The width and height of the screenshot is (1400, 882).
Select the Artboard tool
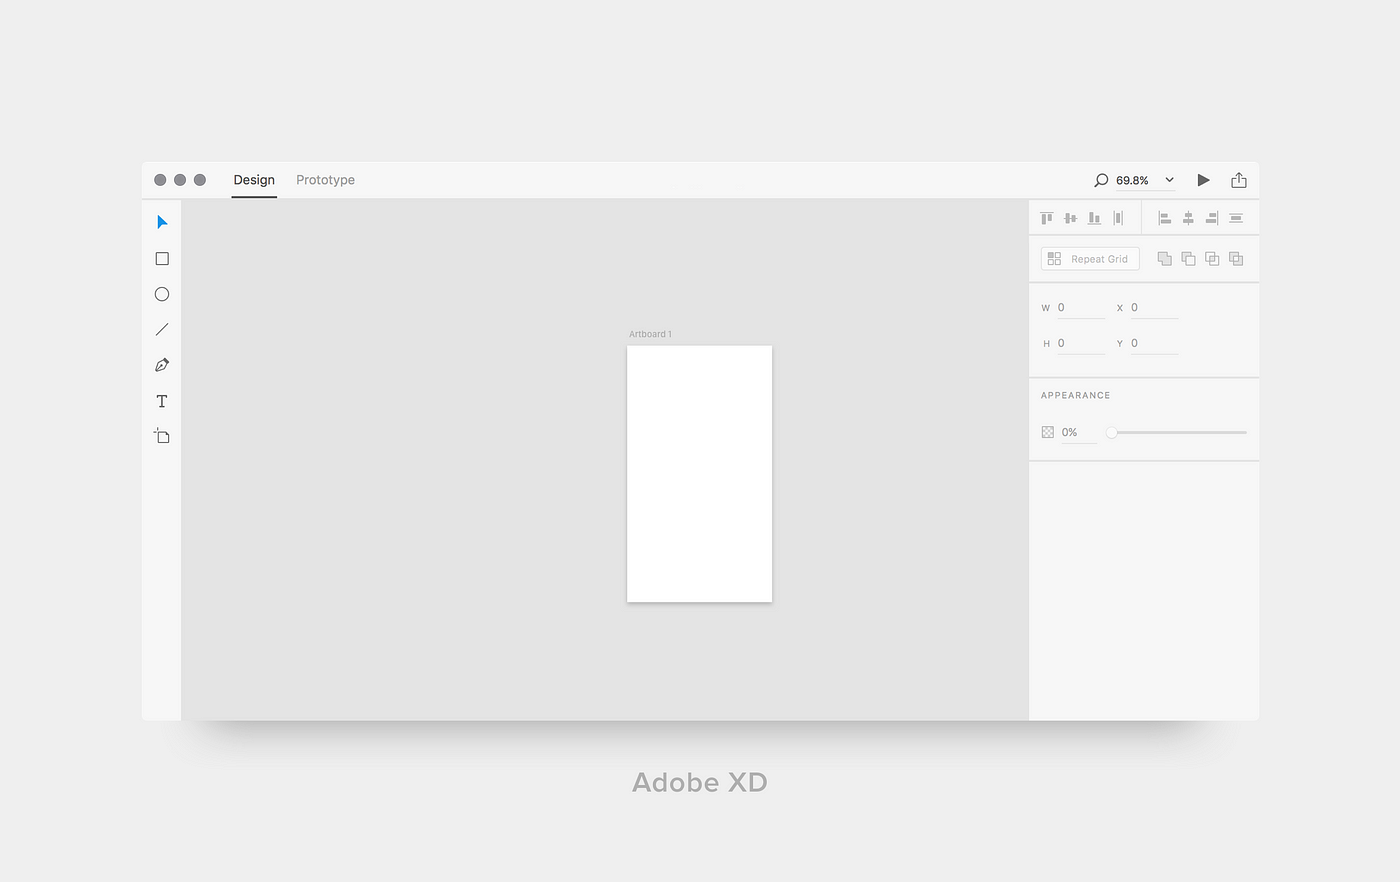pyautogui.click(x=162, y=436)
